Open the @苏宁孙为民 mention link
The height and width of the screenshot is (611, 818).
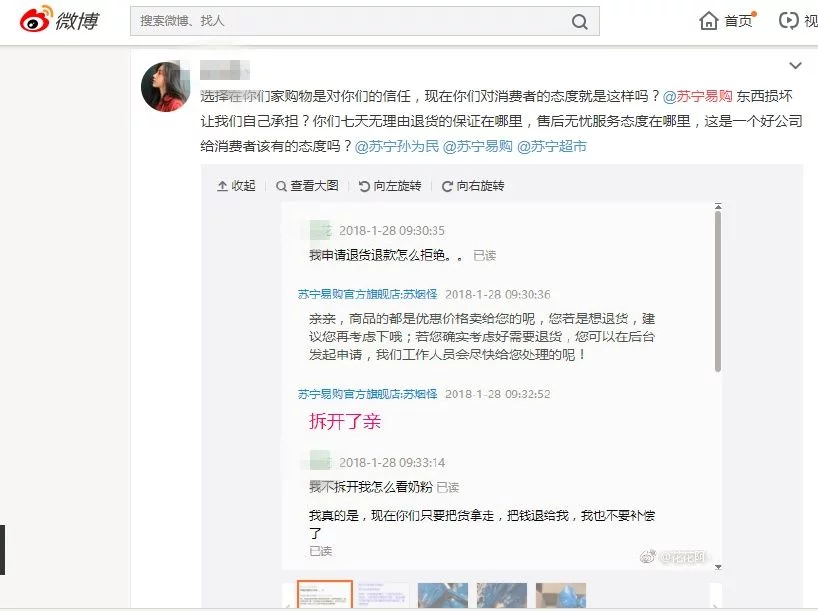[396, 146]
